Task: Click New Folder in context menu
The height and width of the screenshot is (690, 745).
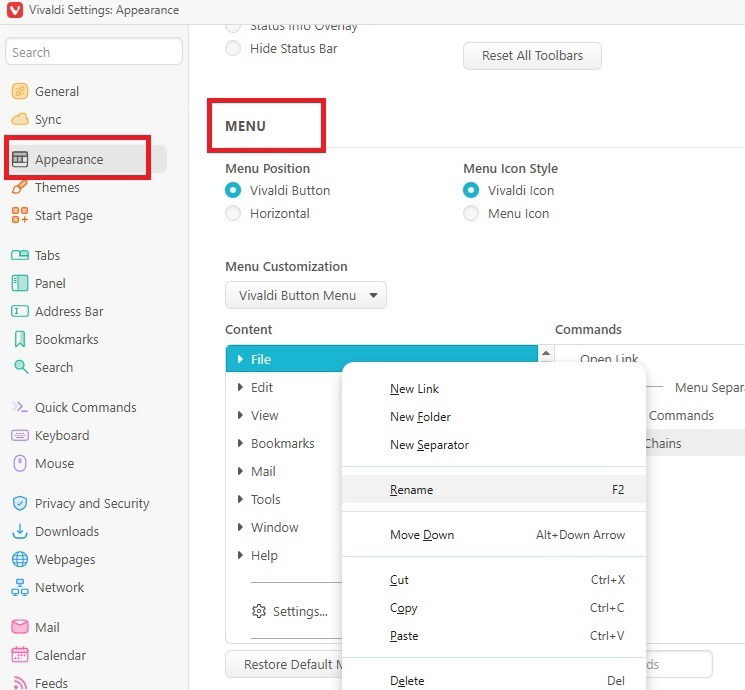Action: [420, 417]
